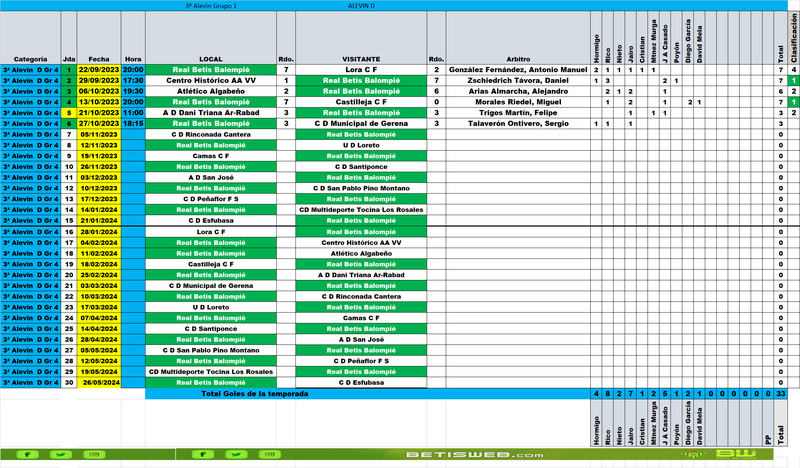800x468 pixels.
Task: Select date cell 26/05/2024
Action: click(99, 383)
